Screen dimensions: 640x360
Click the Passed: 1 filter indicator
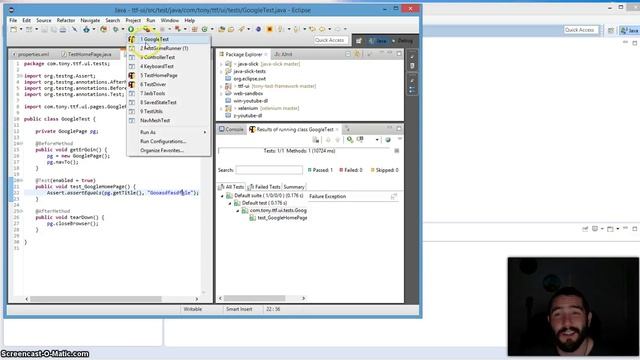tap(320, 170)
